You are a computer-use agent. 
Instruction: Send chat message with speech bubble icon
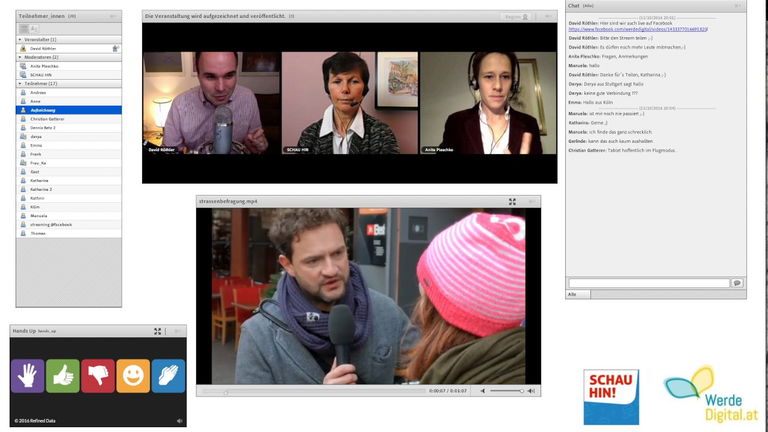tap(737, 283)
